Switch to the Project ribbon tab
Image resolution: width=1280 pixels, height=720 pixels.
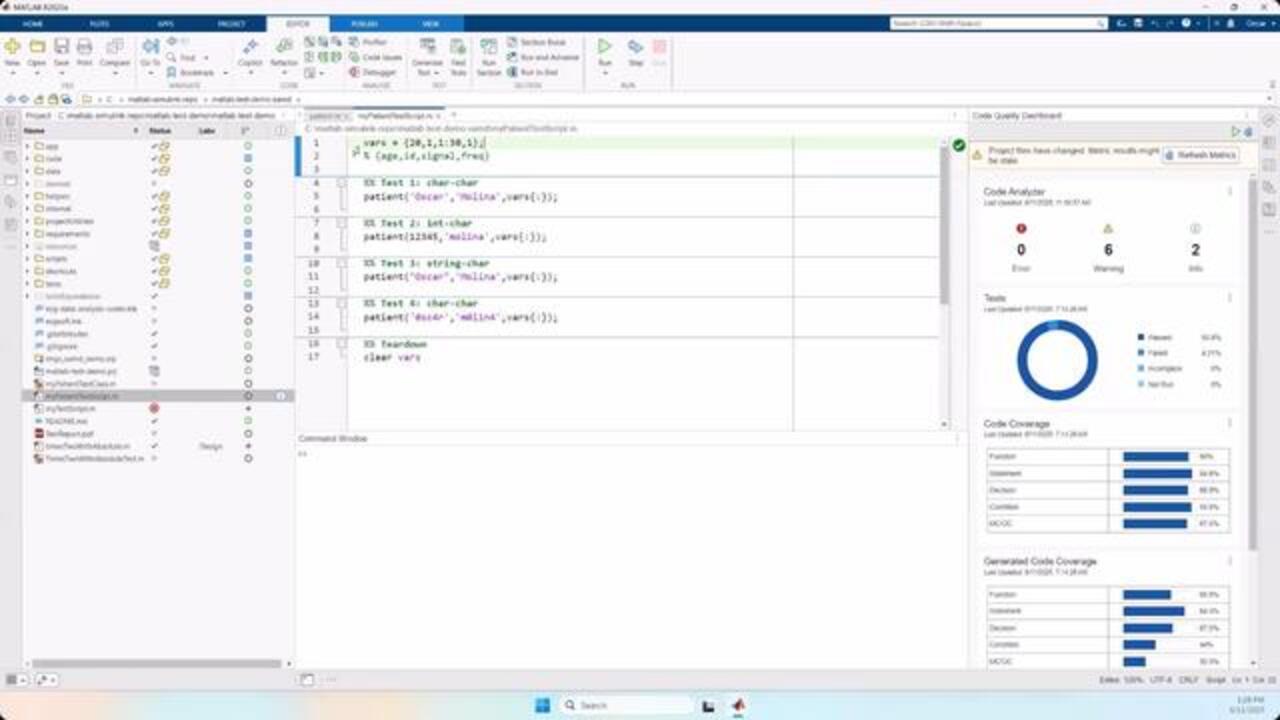(232, 23)
